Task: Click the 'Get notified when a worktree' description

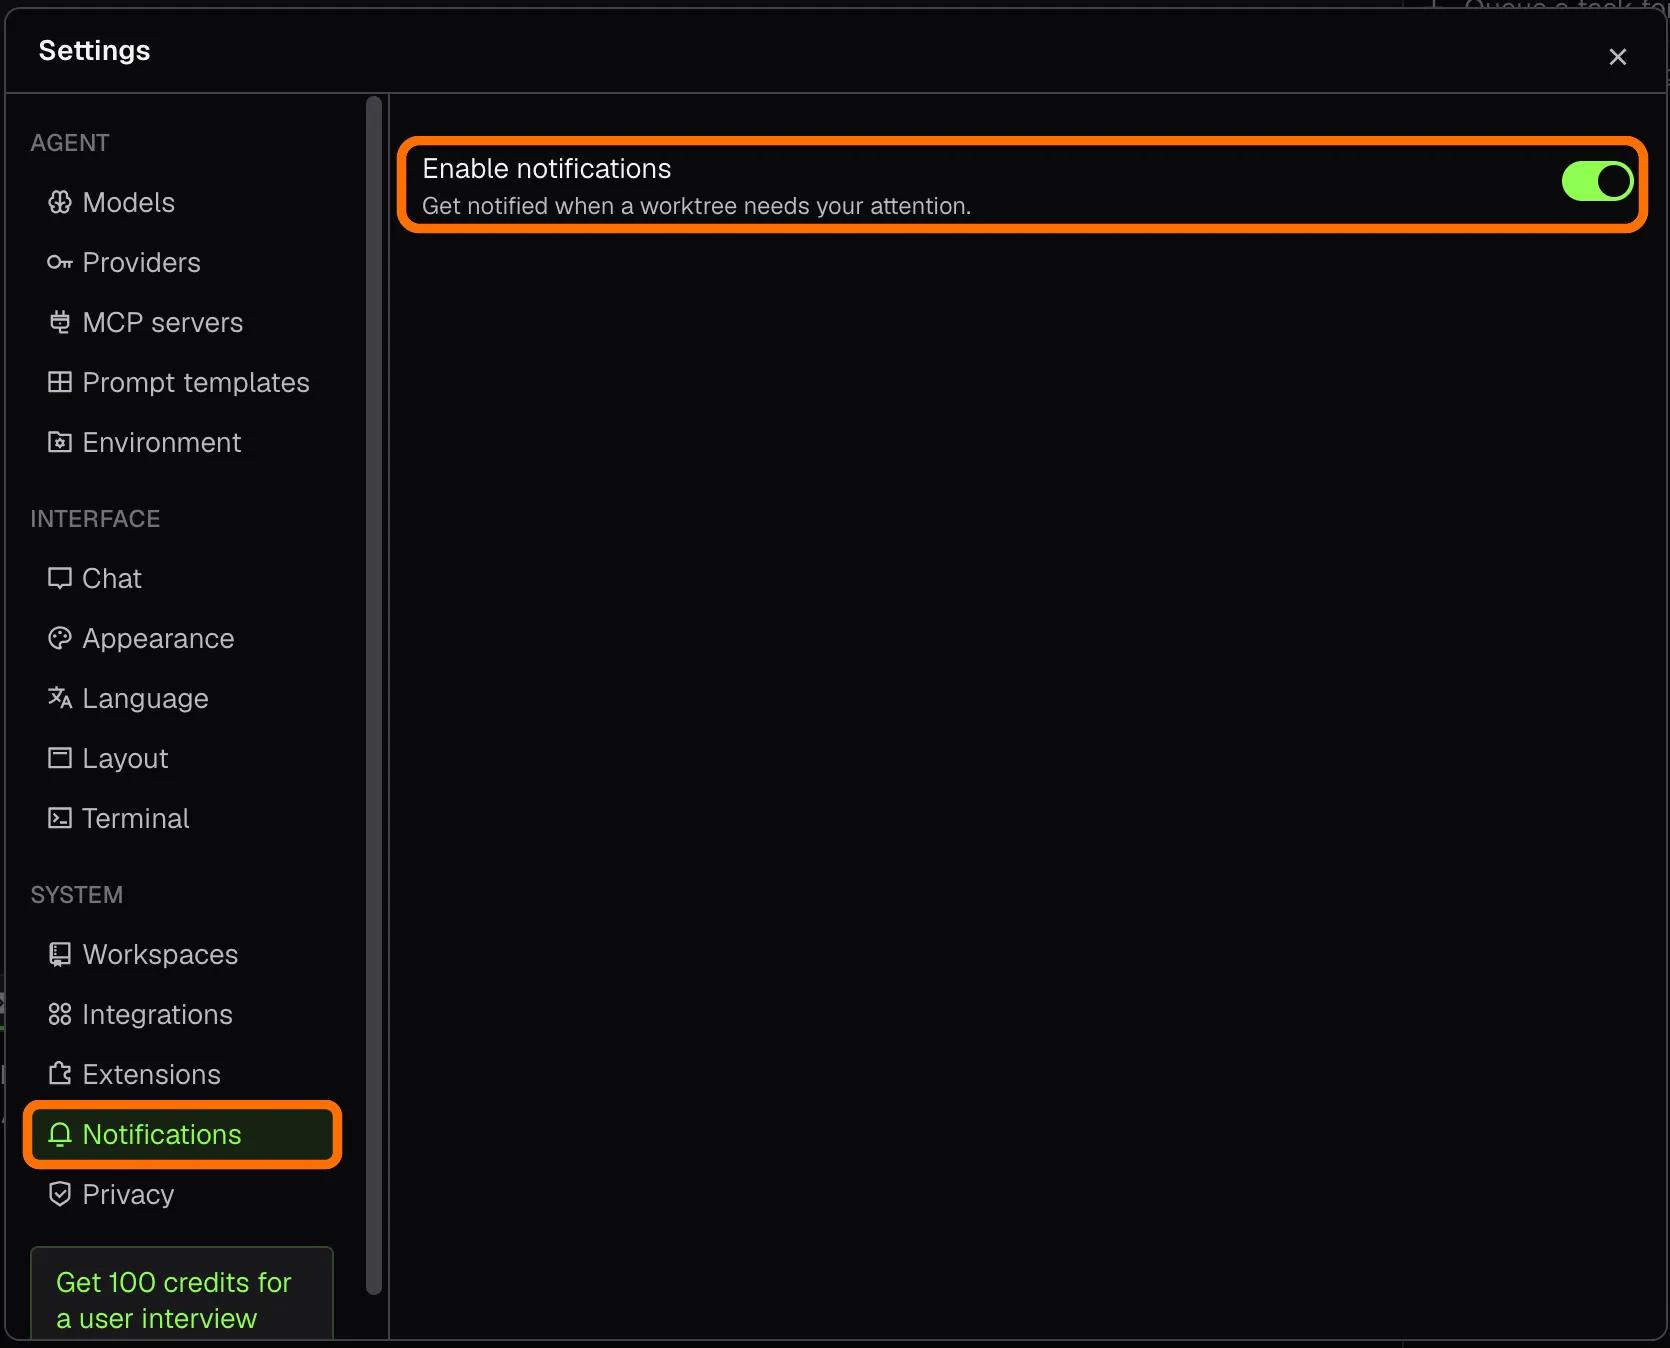Action: point(697,206)
